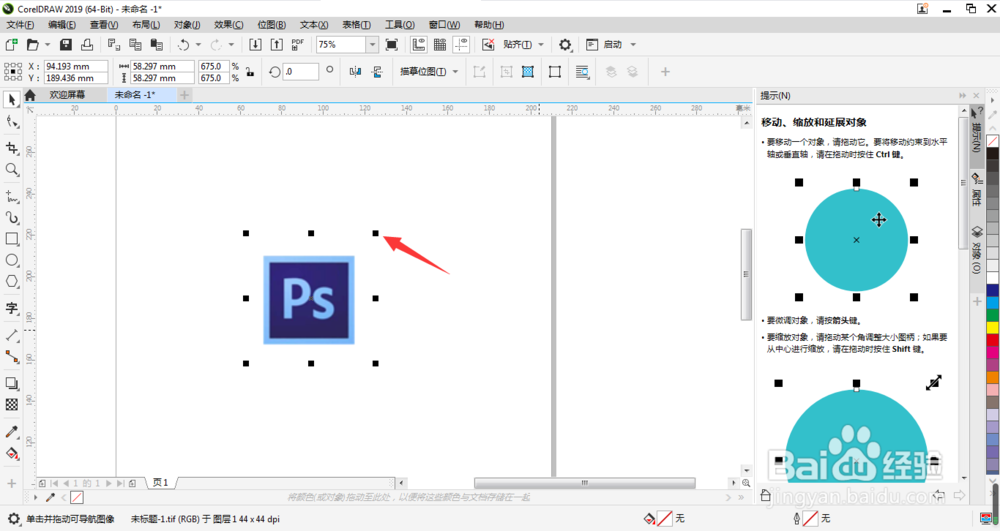
Task: Click the Cut icon in toolbar
Action: tap(114, 45)
